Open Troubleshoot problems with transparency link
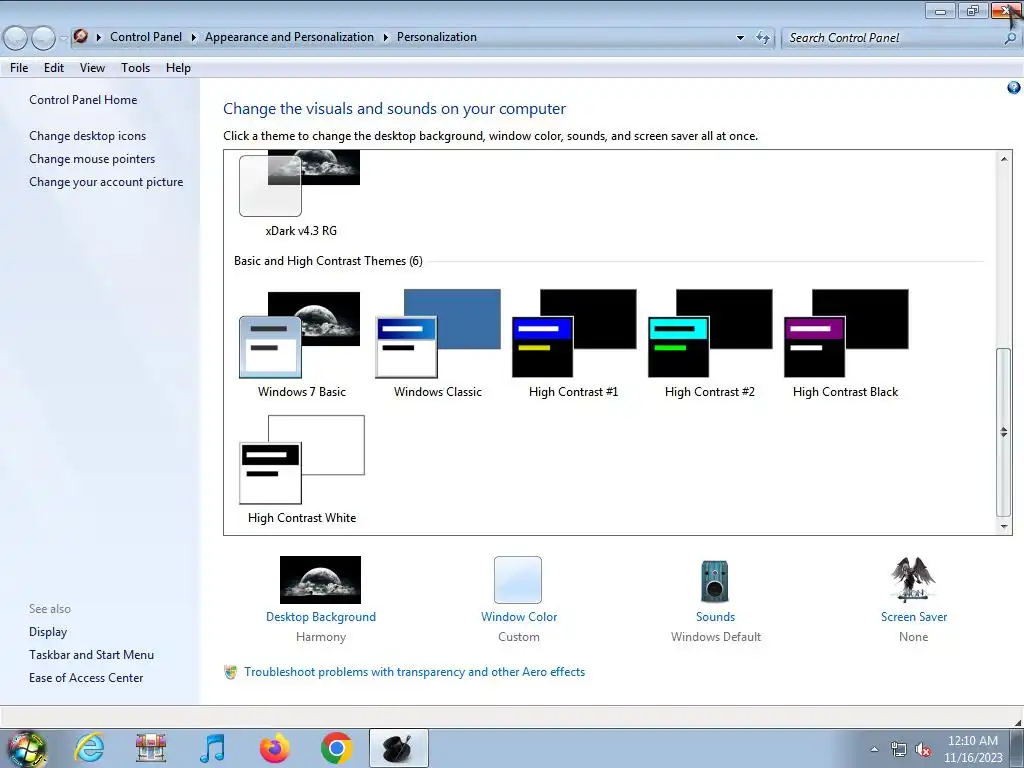Viewport: 1024px width, 768px height. click(414, 671)
